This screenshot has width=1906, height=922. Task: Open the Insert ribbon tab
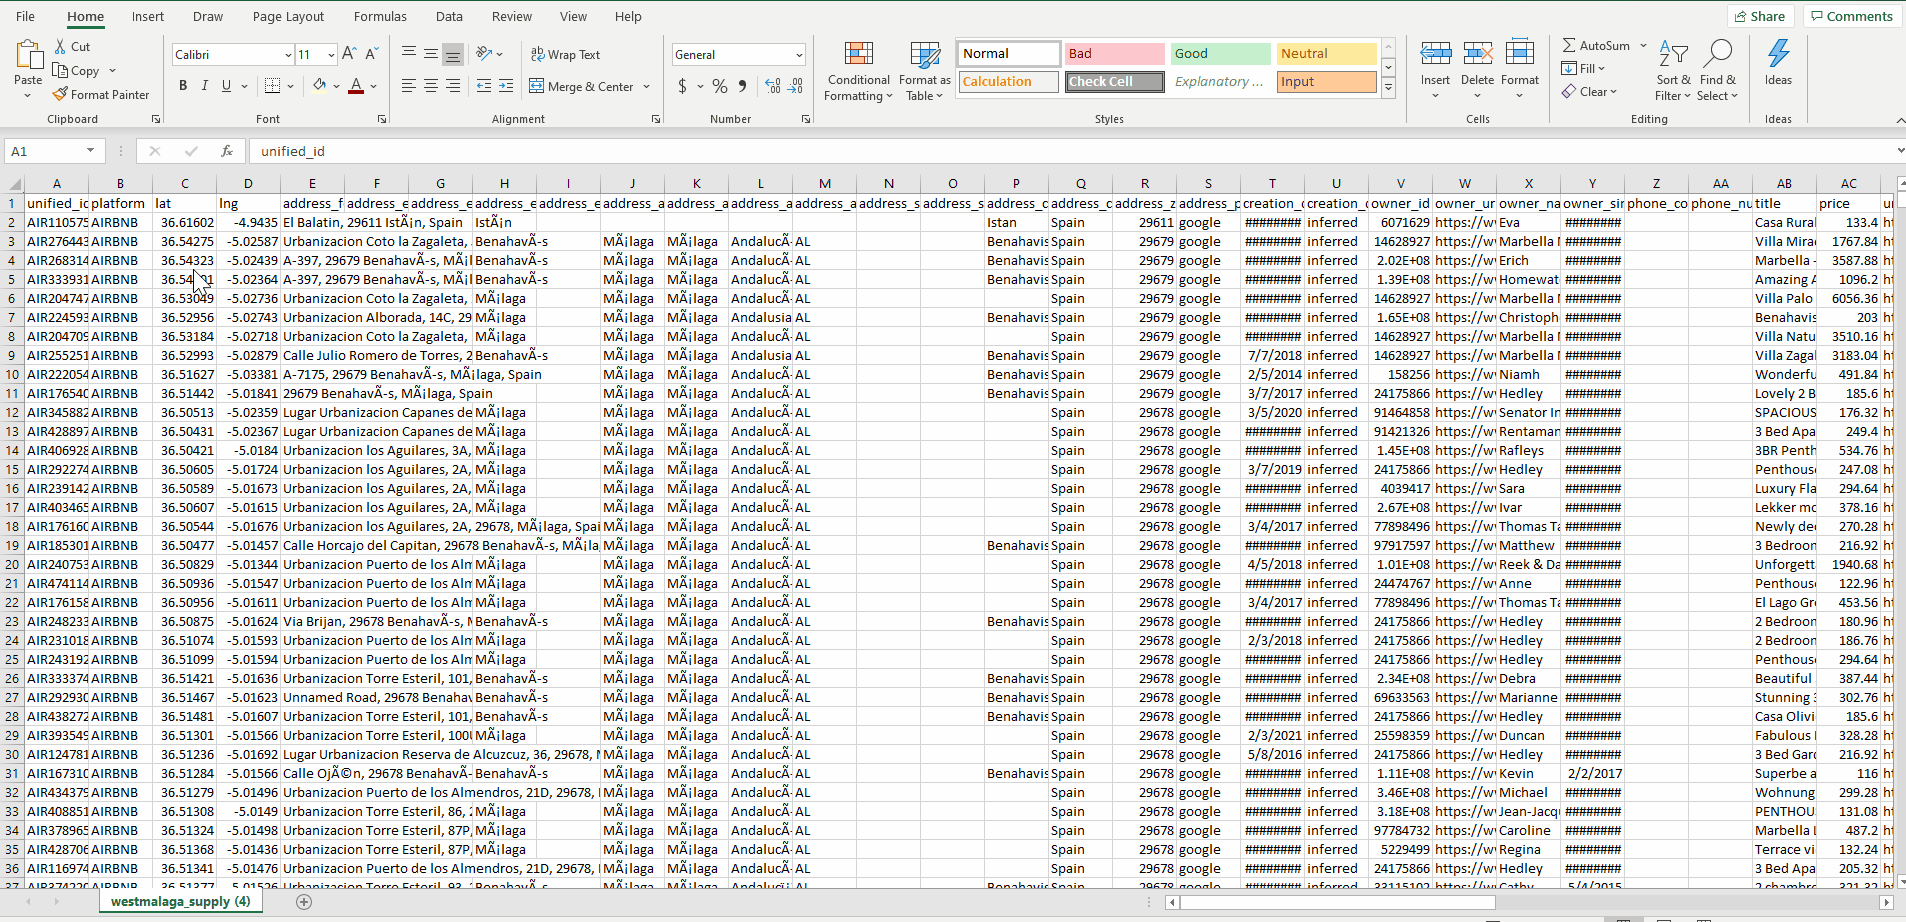tap(148, 17)
